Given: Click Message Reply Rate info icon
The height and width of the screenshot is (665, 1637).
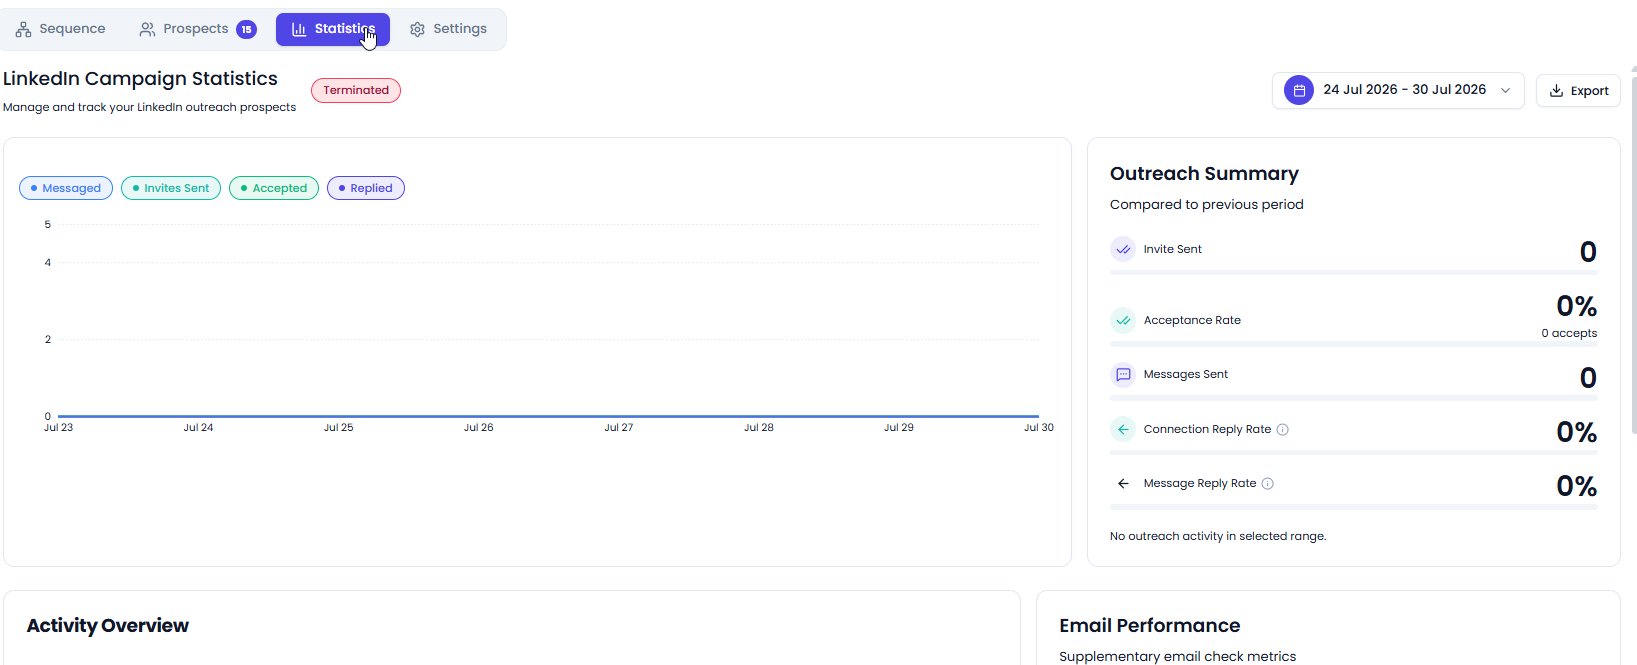Looking at the screenshot, I should (1268, 484).
